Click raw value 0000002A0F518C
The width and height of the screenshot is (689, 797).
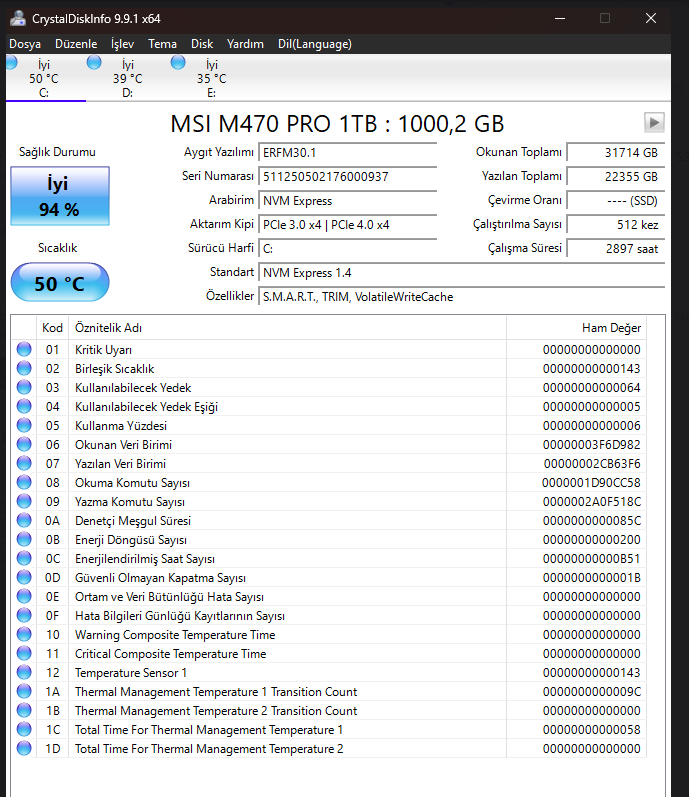tap(591, 502)
